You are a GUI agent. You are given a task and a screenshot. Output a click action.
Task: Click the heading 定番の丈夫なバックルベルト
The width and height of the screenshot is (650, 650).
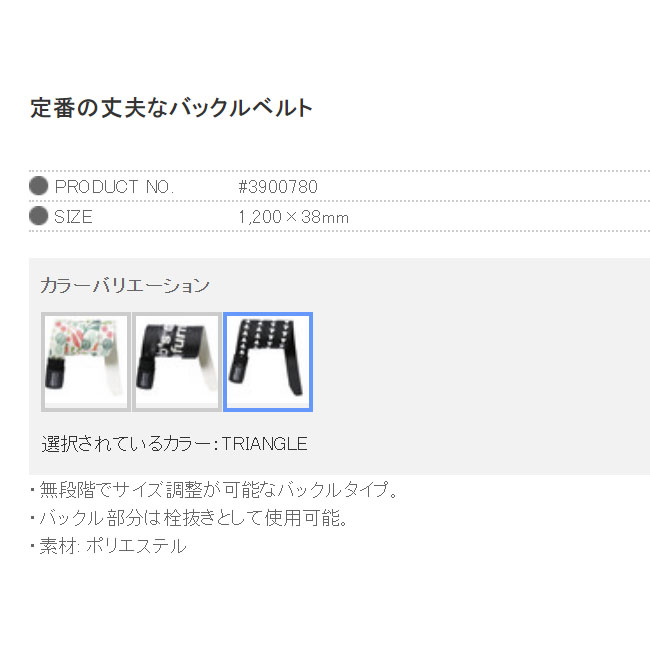coord(171,108)
